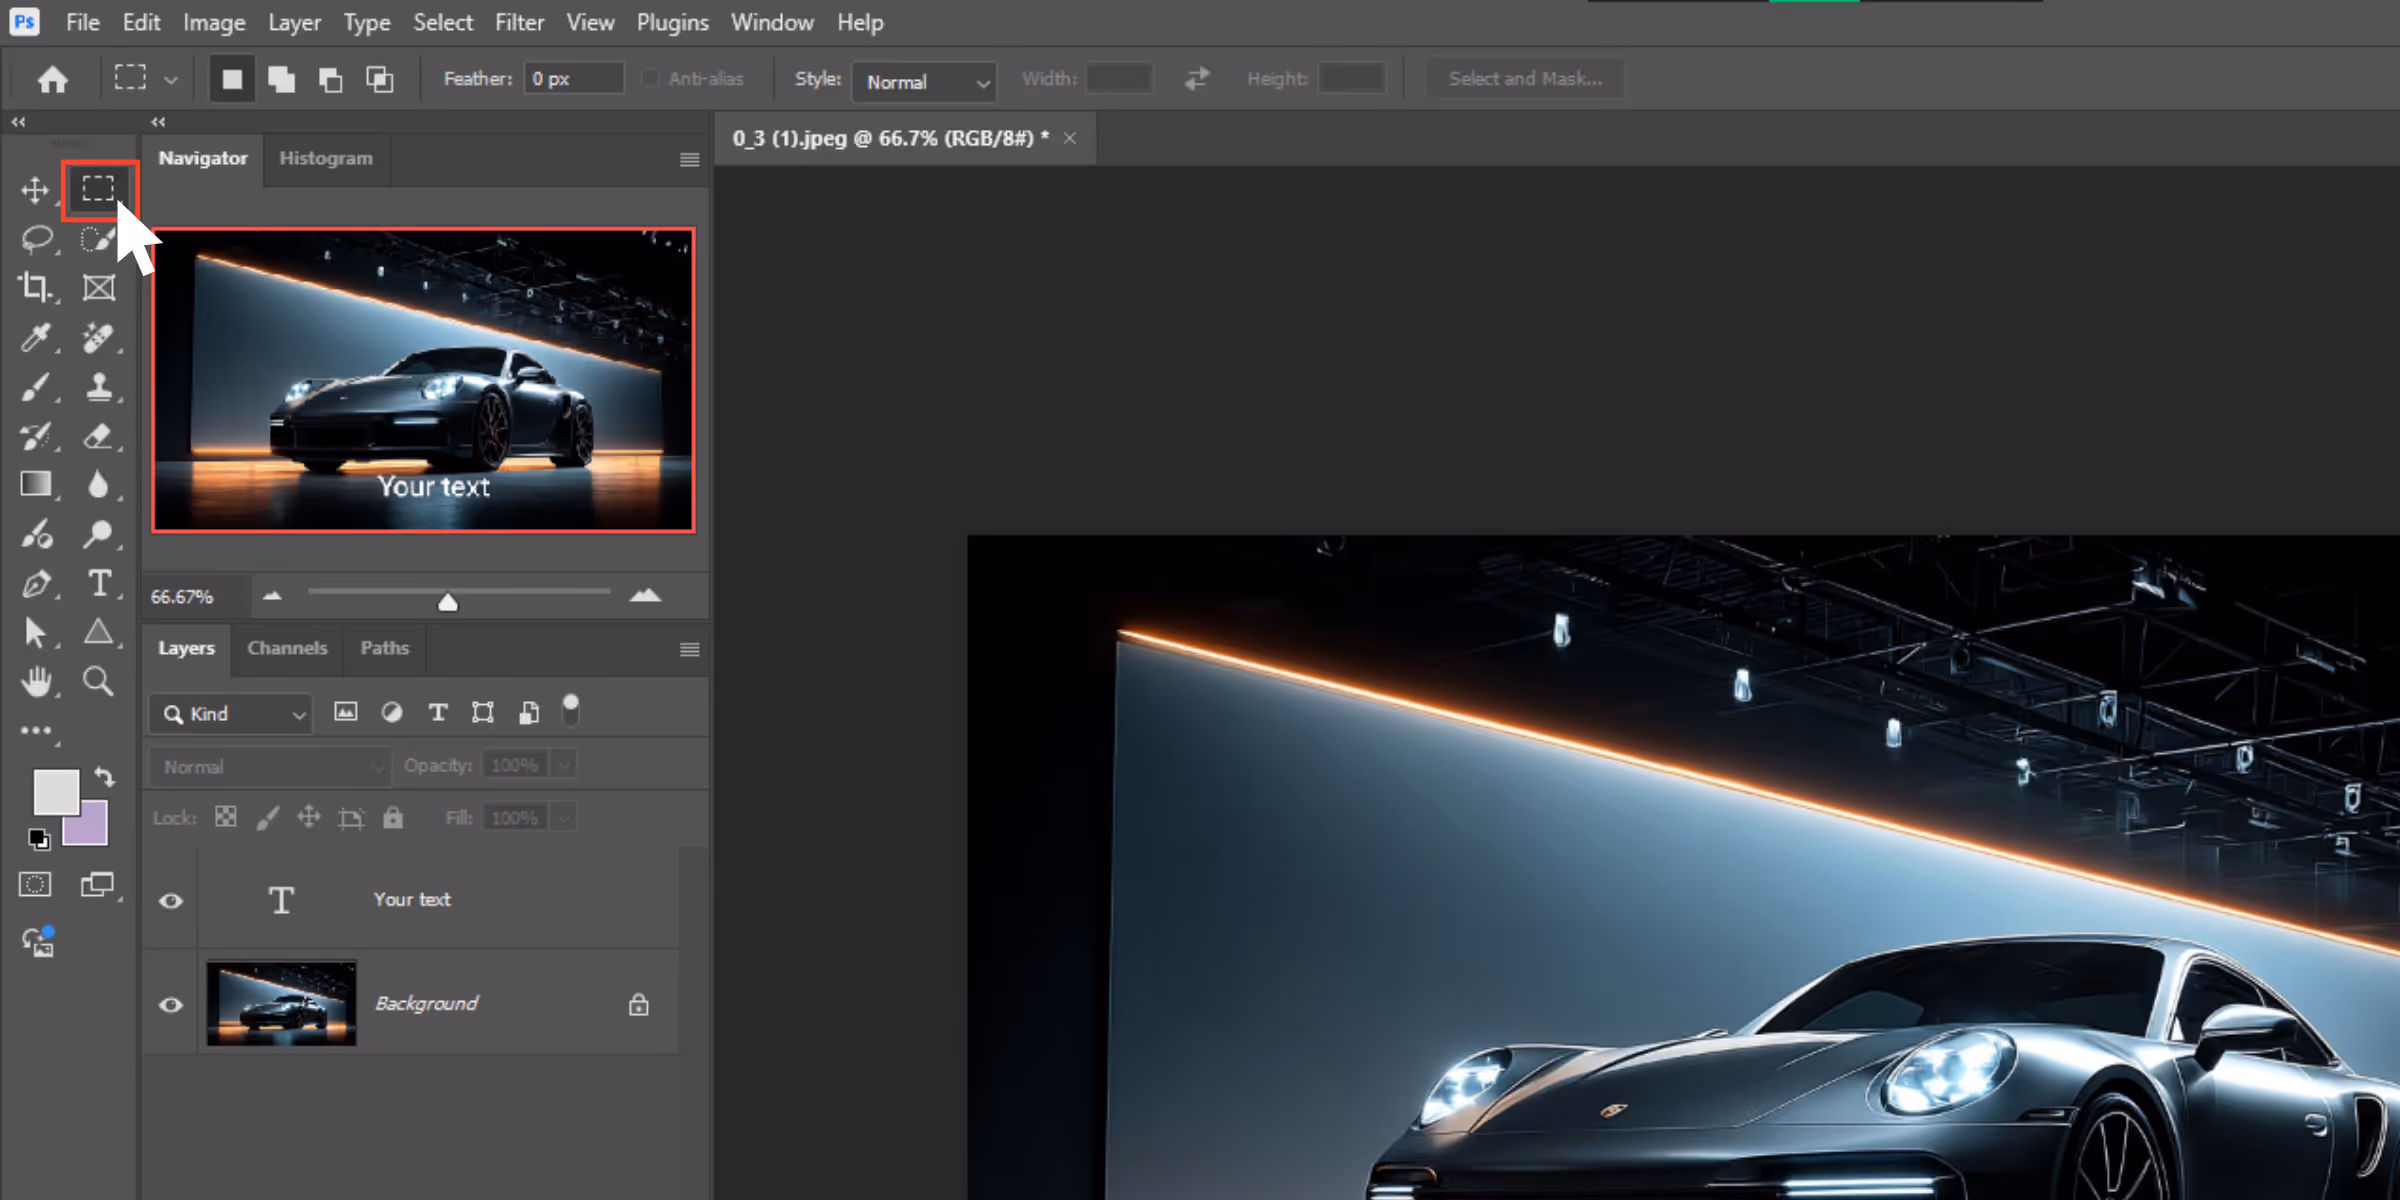Open the Kind filter dropdown
This screenshot has height=1200, width=2400.
231,714
